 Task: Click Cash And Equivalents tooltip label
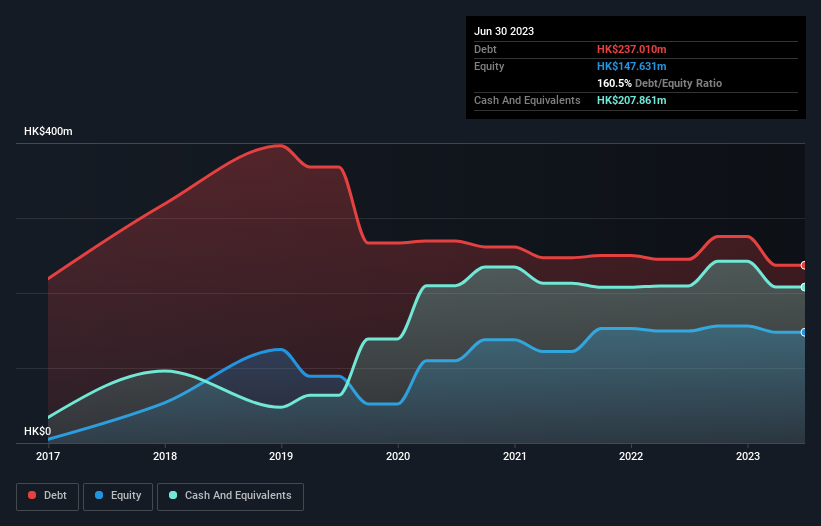tap(527, 100)
